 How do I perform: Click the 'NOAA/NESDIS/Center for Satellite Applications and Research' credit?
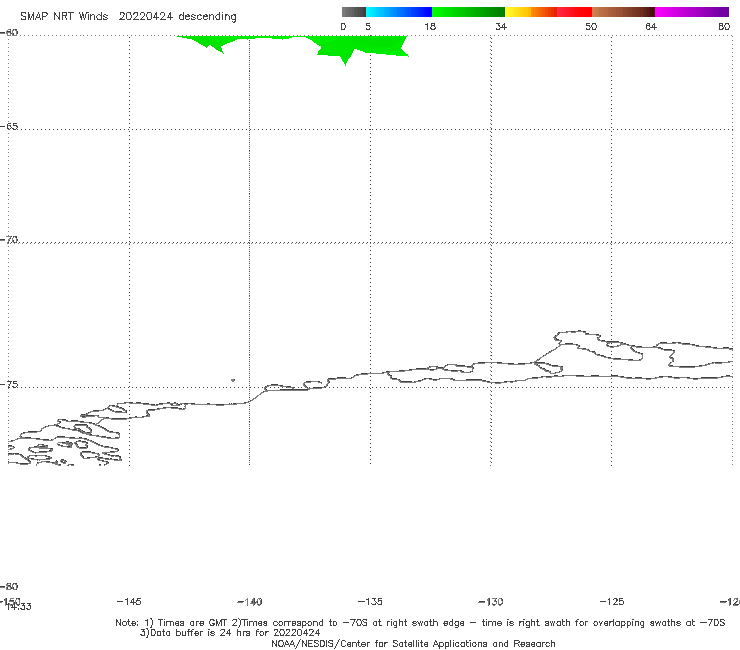click(x=413, y=643)
